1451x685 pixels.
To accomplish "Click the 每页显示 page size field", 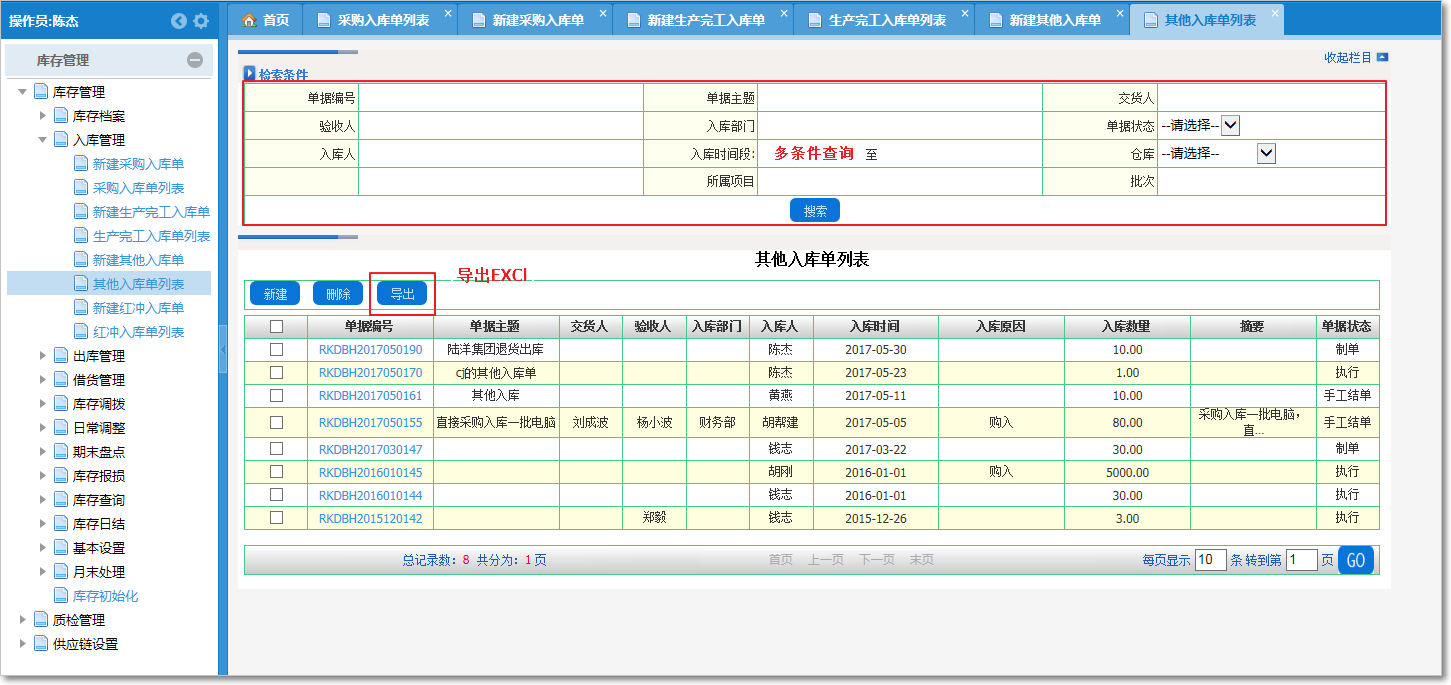I will click(x=1210, y=560).
